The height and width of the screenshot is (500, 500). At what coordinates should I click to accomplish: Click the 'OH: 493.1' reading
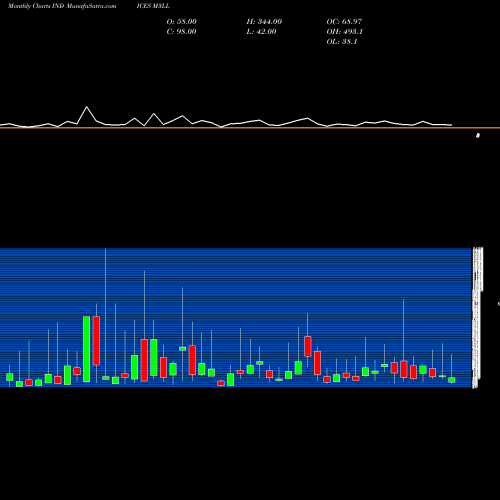(345, 32)
